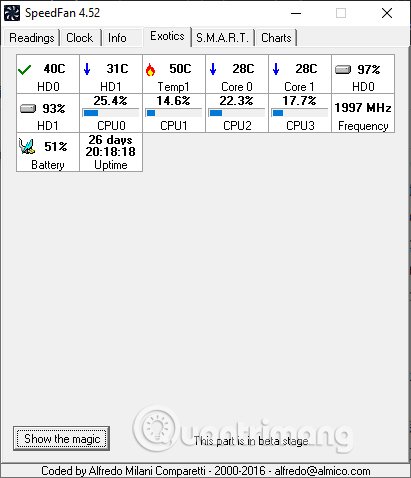This screenshot has width=411, height=478.
Task: Click the CPU2 usage bar
Action: [x=237, y=113]
